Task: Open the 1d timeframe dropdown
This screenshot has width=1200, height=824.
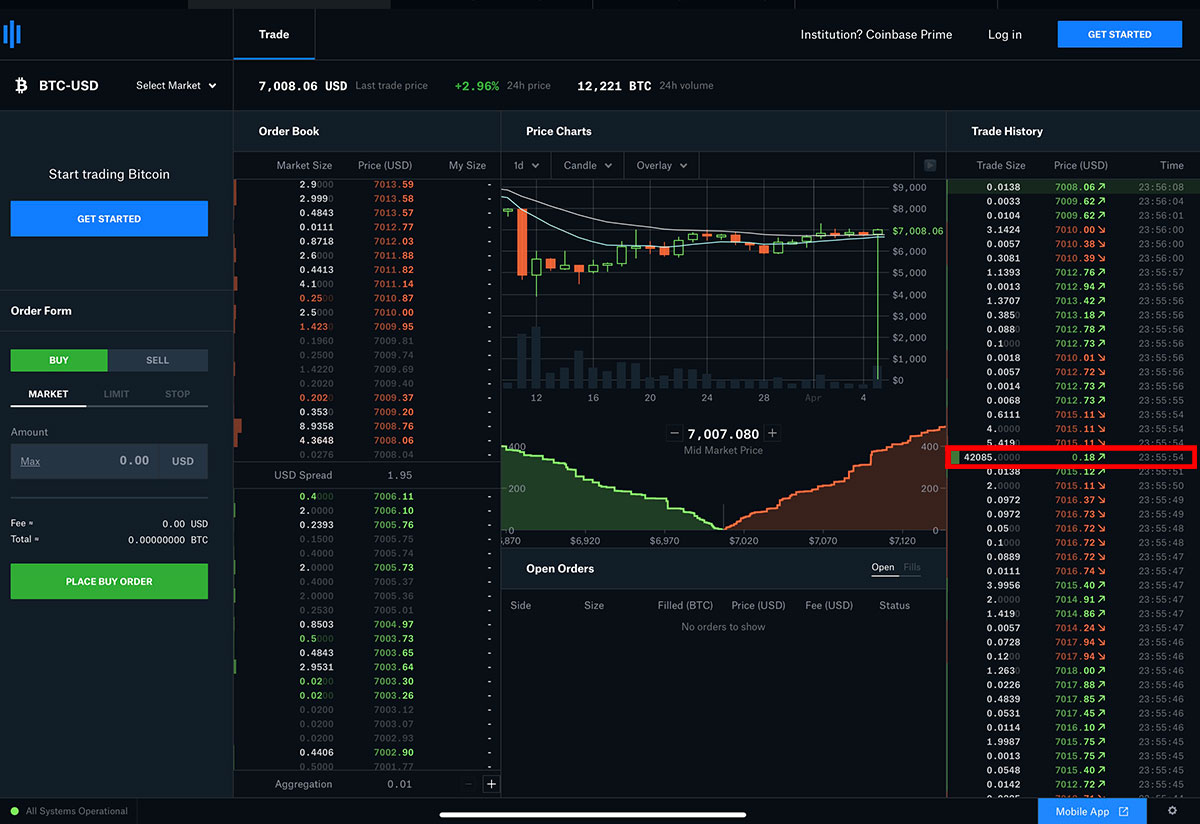Action: coord(526,165)
